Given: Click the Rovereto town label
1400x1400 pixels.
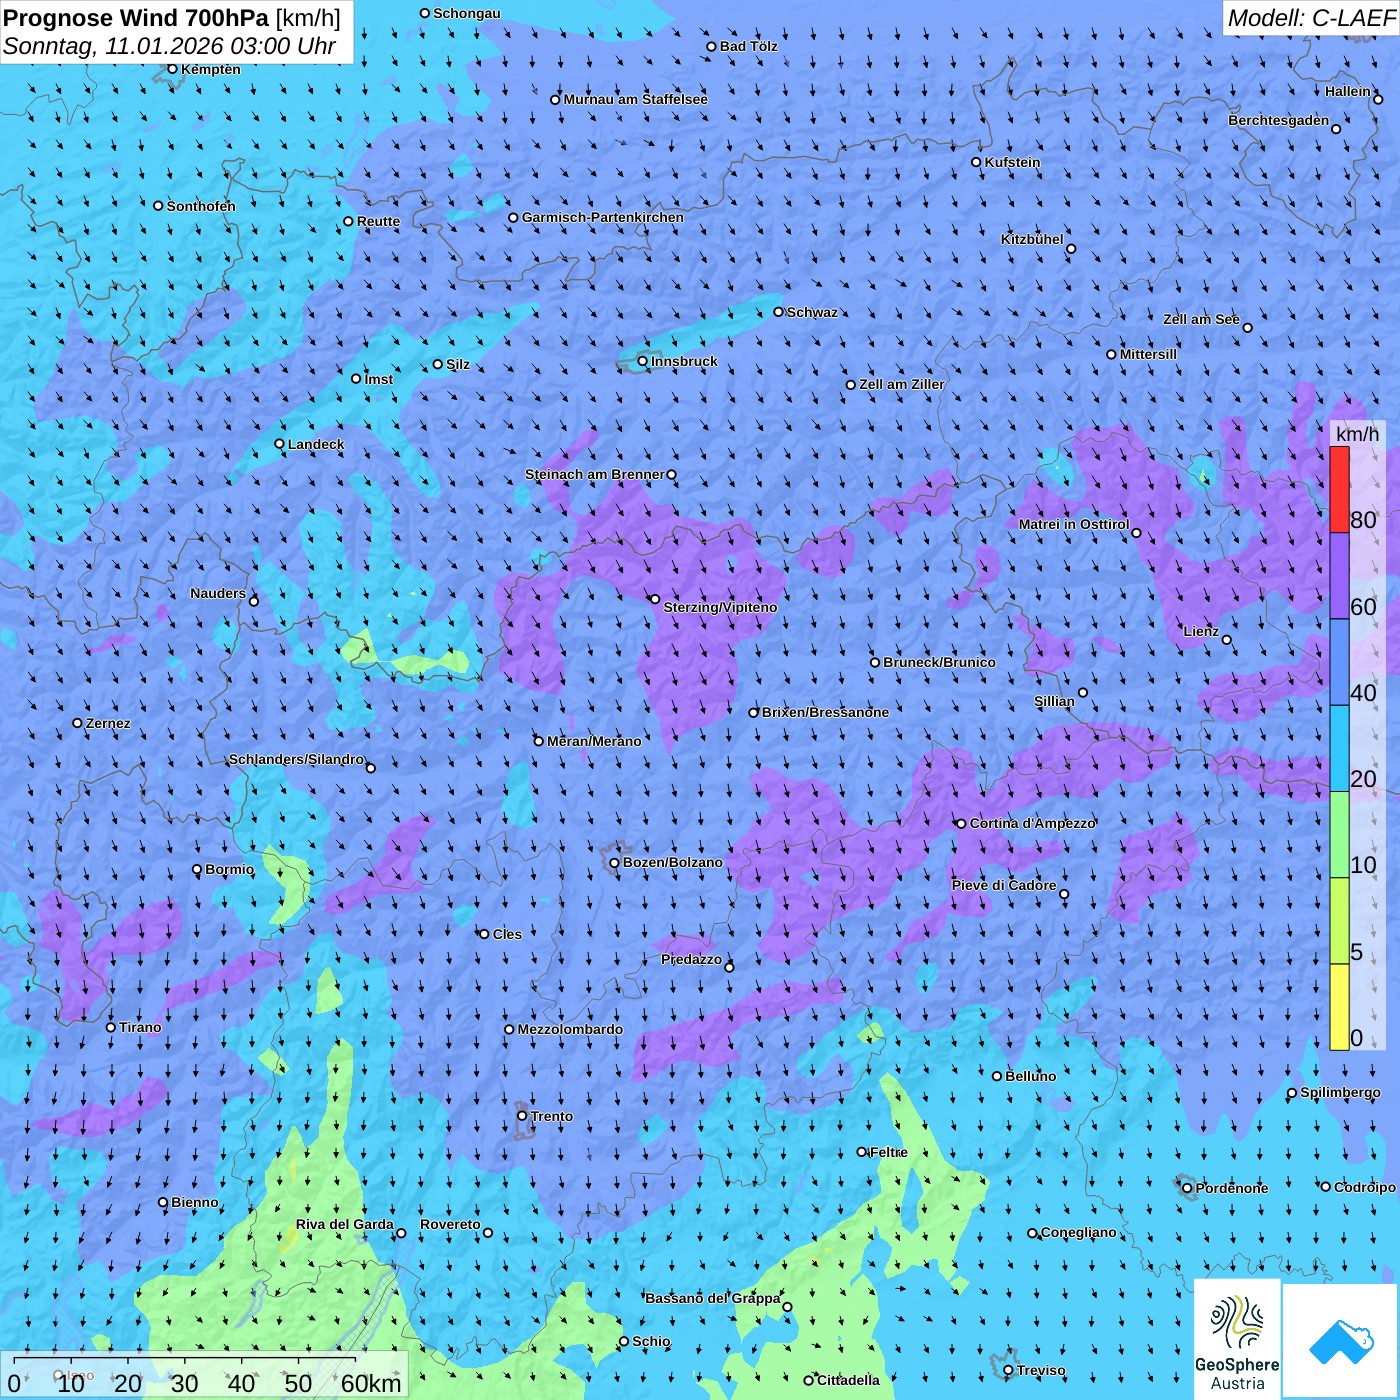Looking at the screenshot, I should pyautogui.click(x=450, y=1224).
